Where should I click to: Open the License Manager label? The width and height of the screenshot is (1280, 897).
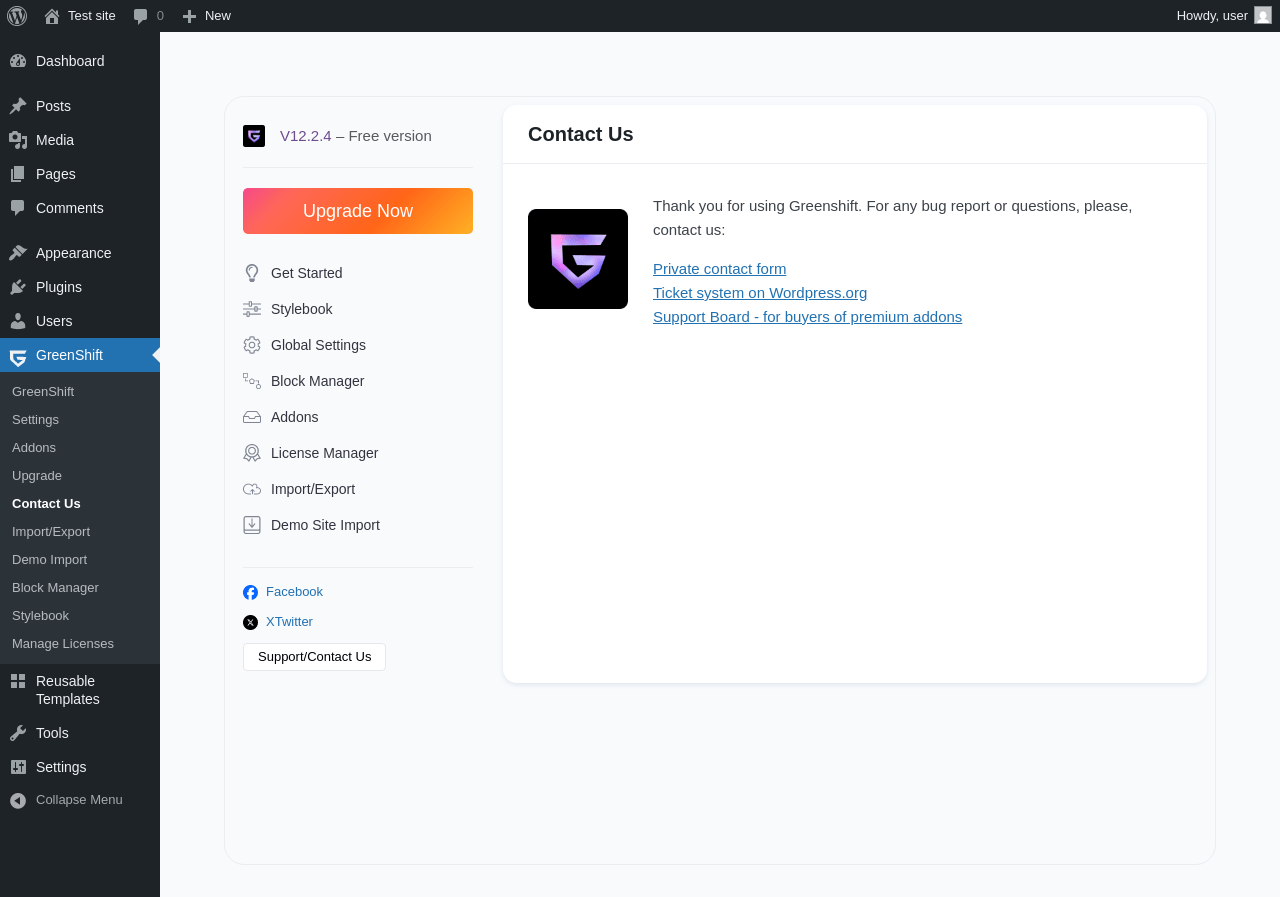coord(324,453)
